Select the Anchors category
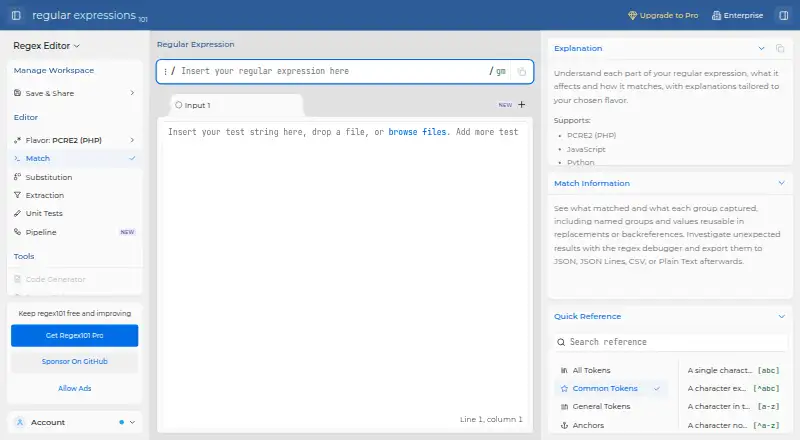 (x=611, y=425)
